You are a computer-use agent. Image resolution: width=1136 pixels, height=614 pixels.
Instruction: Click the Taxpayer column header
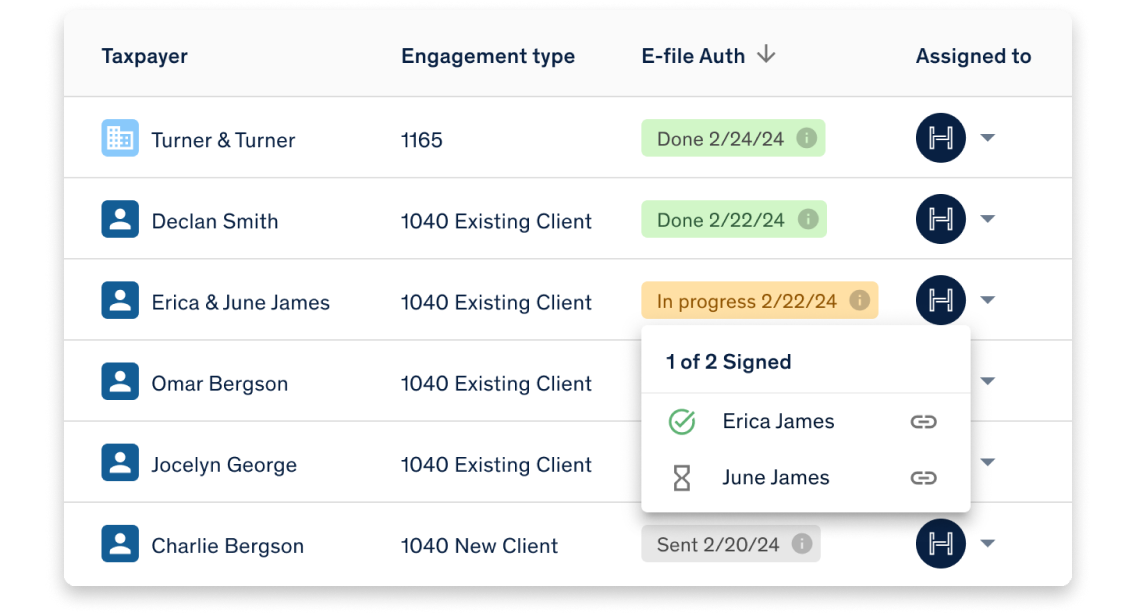click(x=144, y=57)
